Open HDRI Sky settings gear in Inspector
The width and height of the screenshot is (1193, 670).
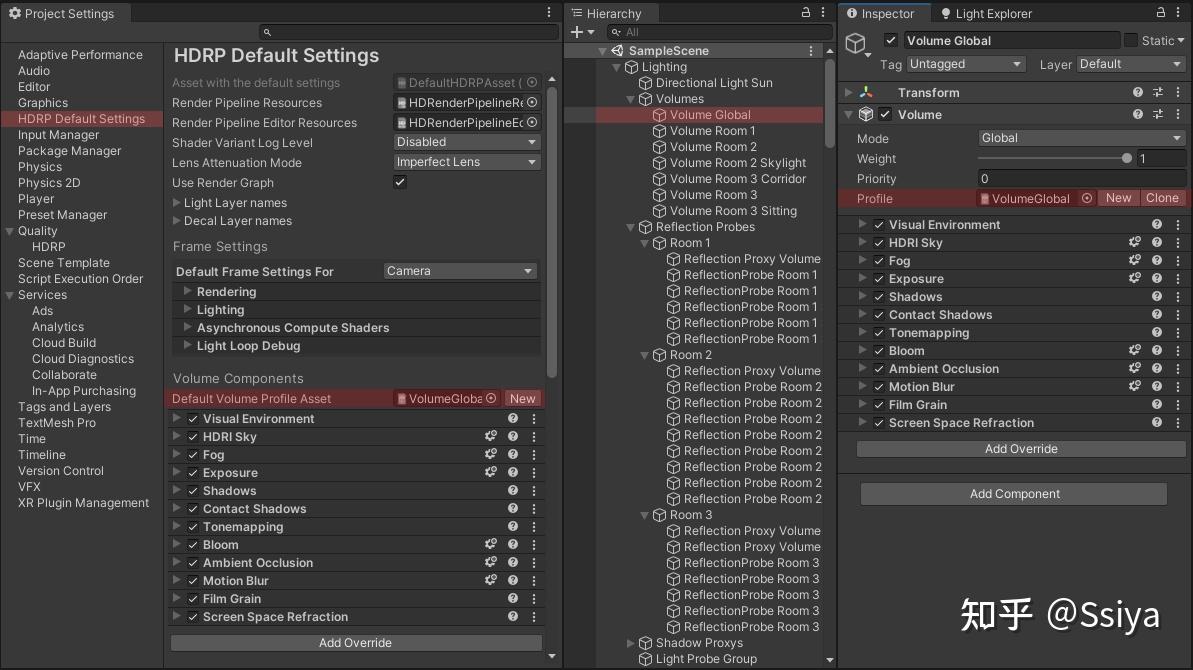pos(1135,243)
